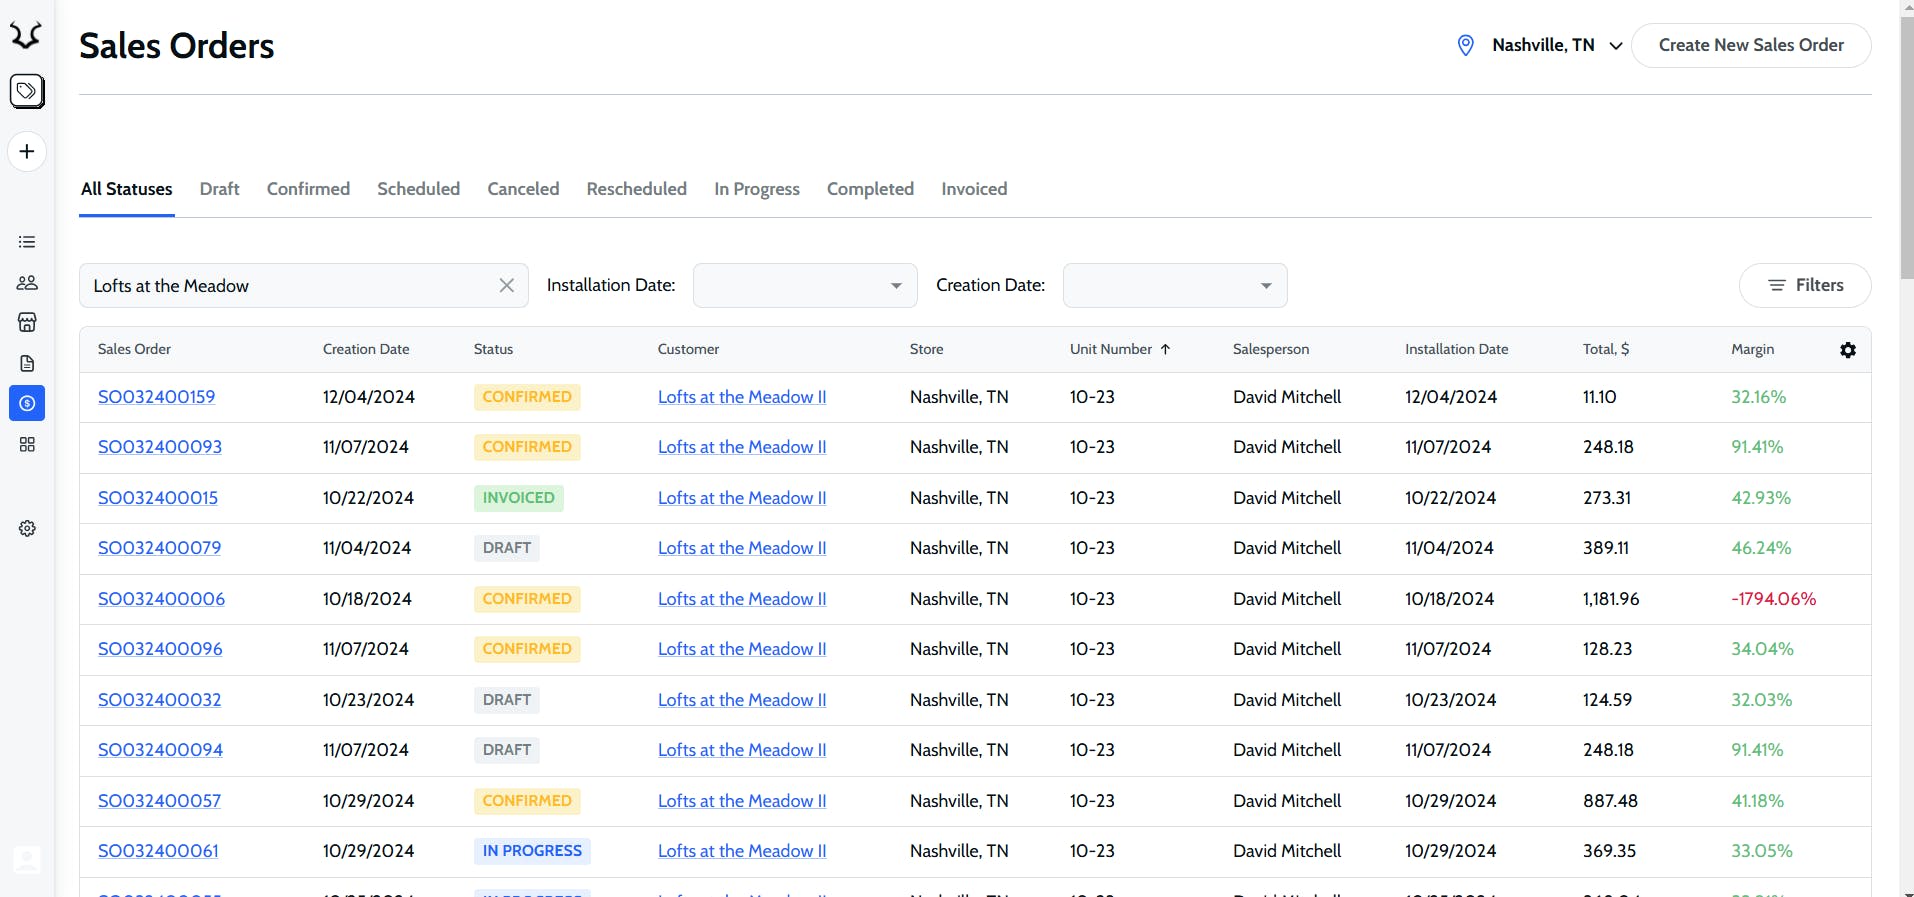Click the location pin icon
The height and width of the screenshot is (897, 1914).
1465,45
